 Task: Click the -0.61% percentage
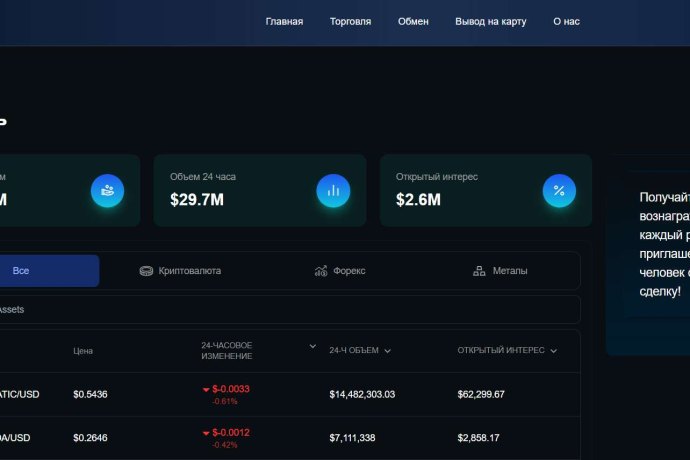pos(225,401)
